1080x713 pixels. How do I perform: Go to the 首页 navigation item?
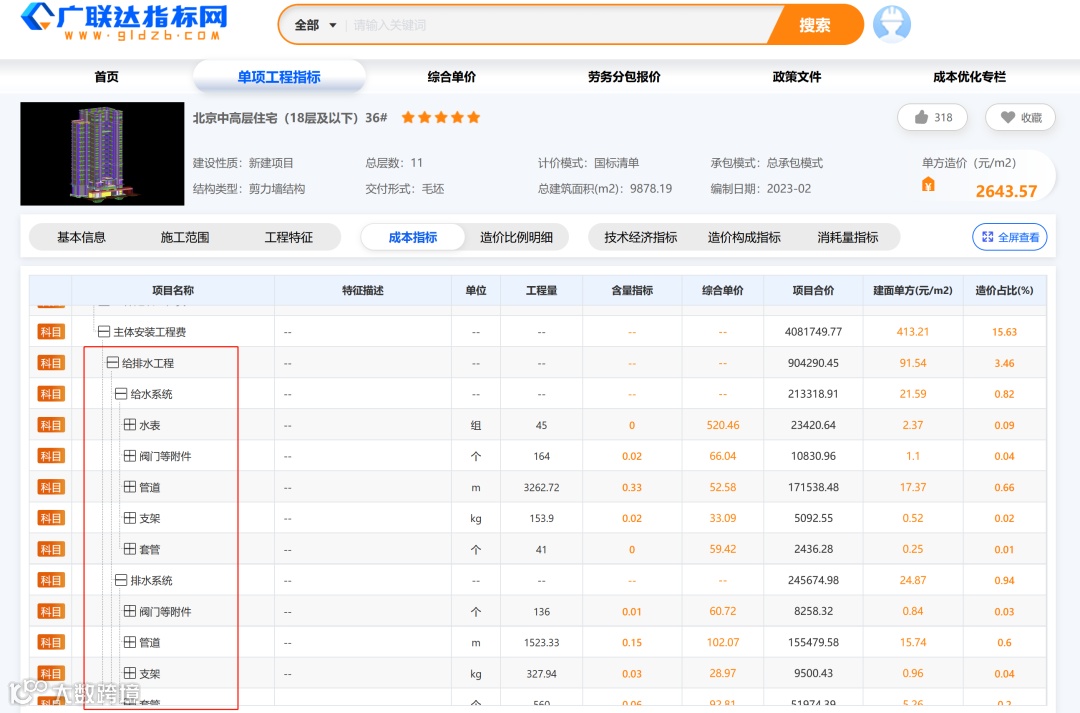pos(106,76)
